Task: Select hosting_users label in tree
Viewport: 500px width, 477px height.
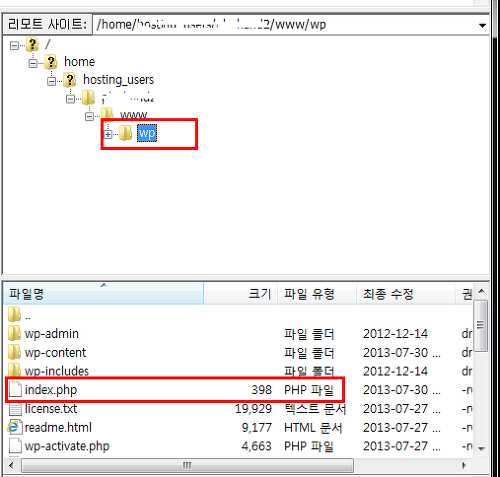Action: click(x=118, y=80)
